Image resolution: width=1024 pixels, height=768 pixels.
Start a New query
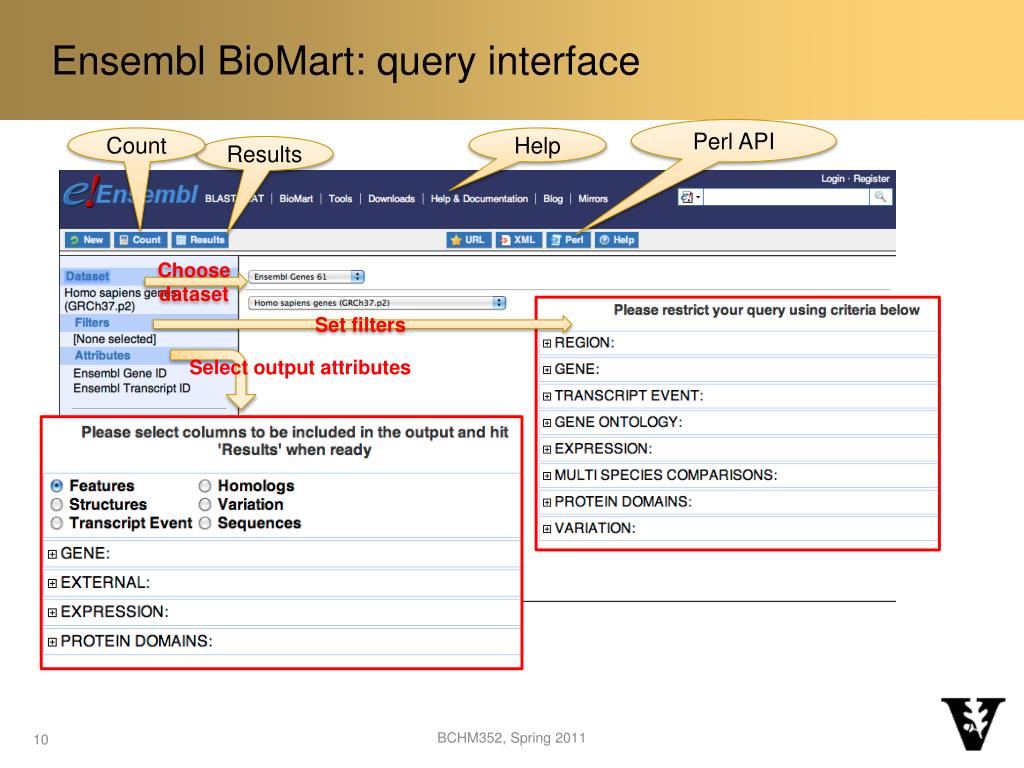87,240
